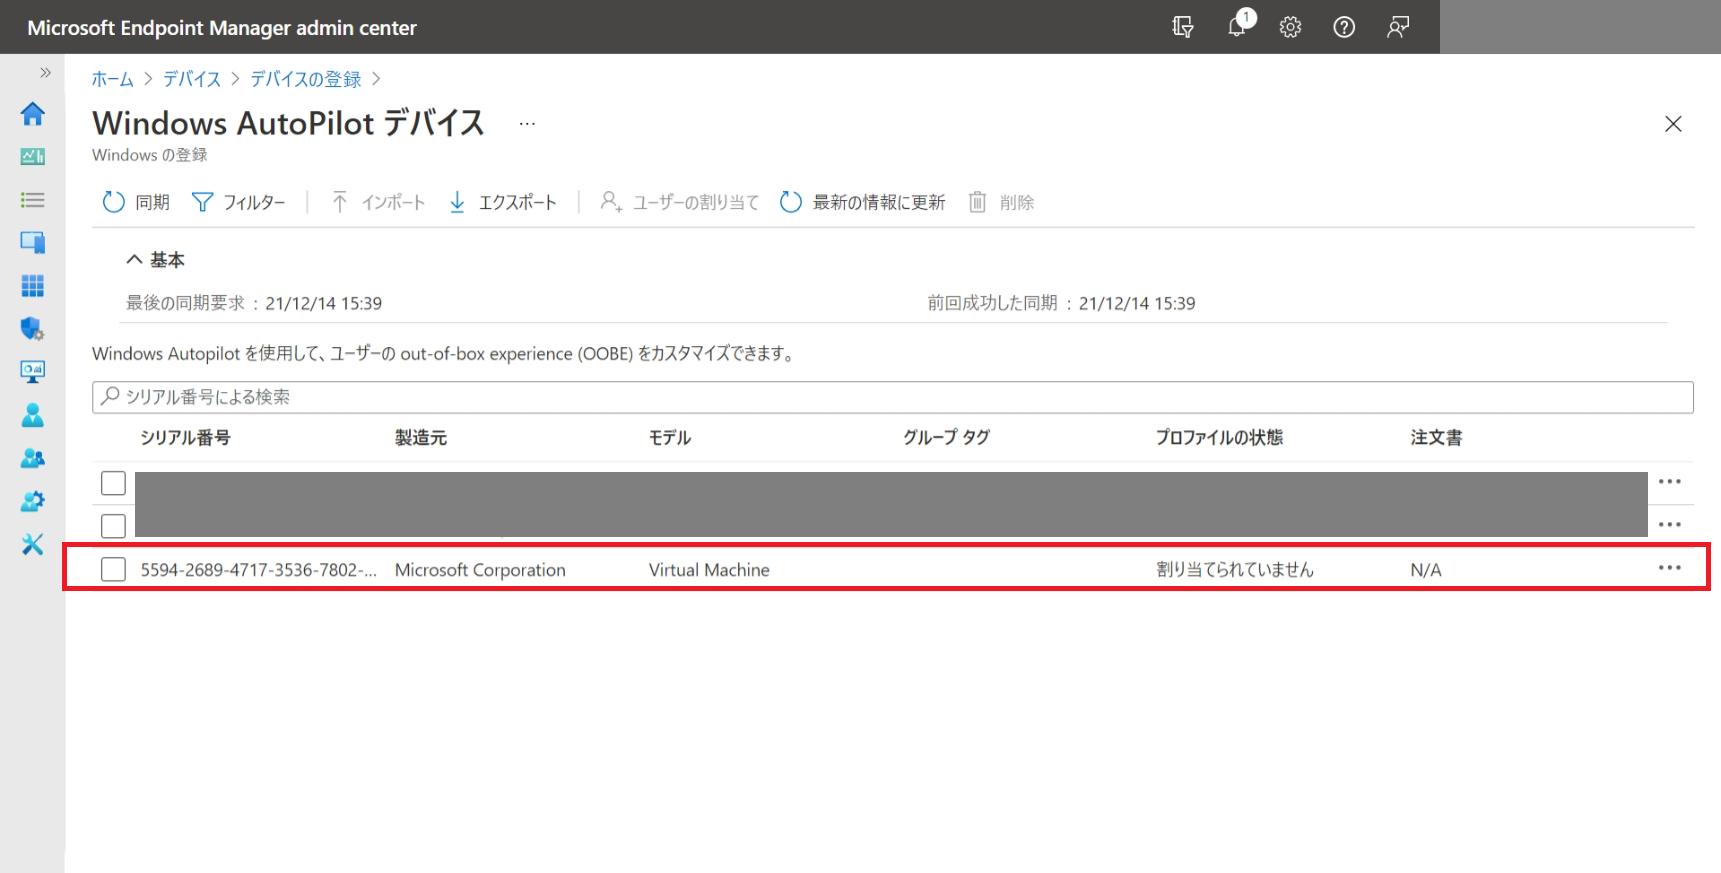Open the Dashboard icon in sidebar
The width and height of the screenshot is (1721, 873).
point(32,157)
